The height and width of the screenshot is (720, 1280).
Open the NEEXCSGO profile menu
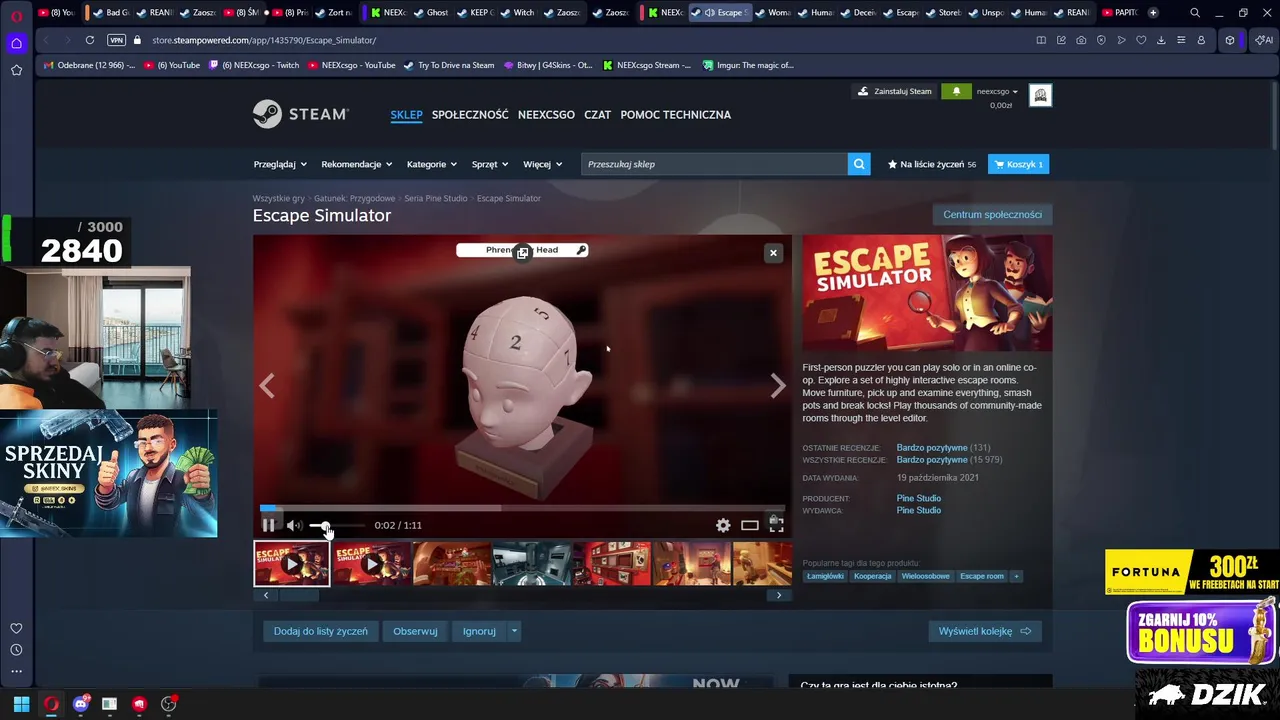tap(546, 115)
